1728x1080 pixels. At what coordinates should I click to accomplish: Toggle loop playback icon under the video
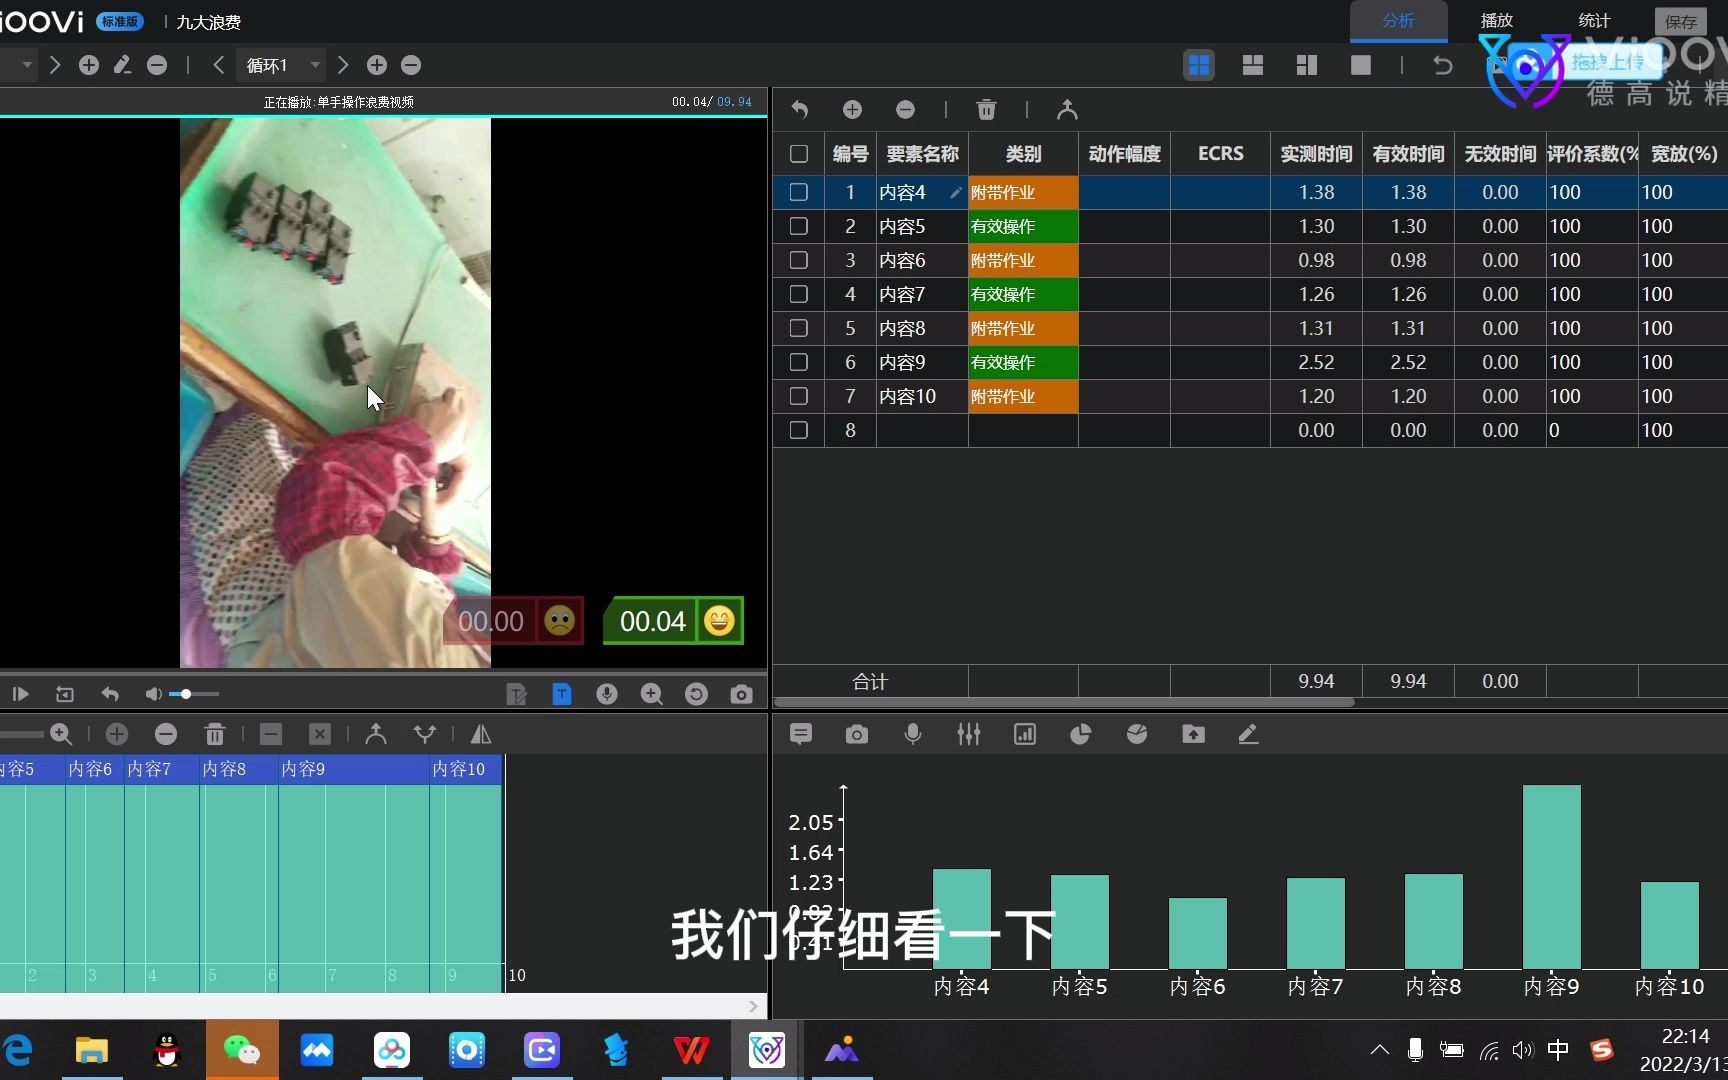[x=65, y=694]
